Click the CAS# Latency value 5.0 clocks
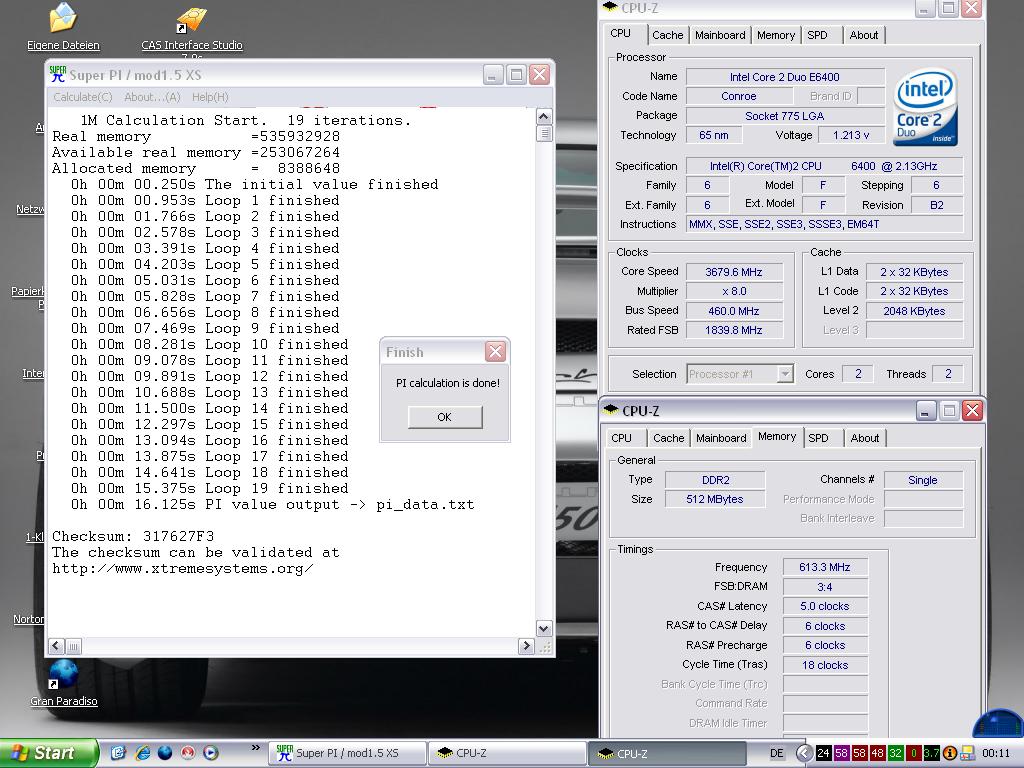This screenshot has width=1024, height=768. (x=825, y=606)
